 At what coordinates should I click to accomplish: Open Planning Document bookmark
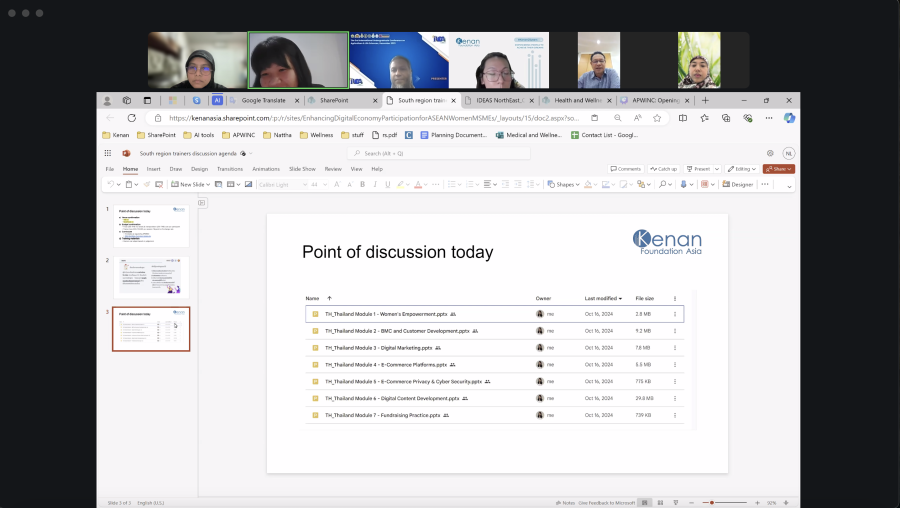pyautogui.click(x=453, y=135)
